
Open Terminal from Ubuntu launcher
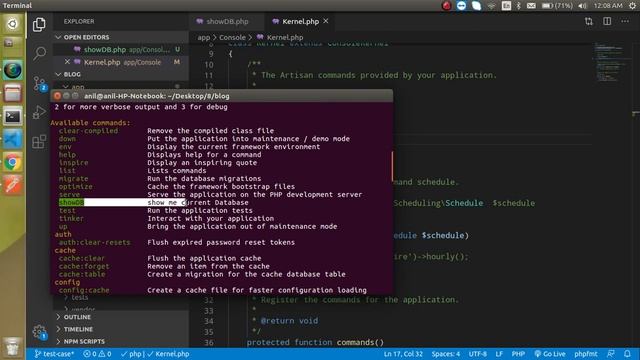click(13, 117)
